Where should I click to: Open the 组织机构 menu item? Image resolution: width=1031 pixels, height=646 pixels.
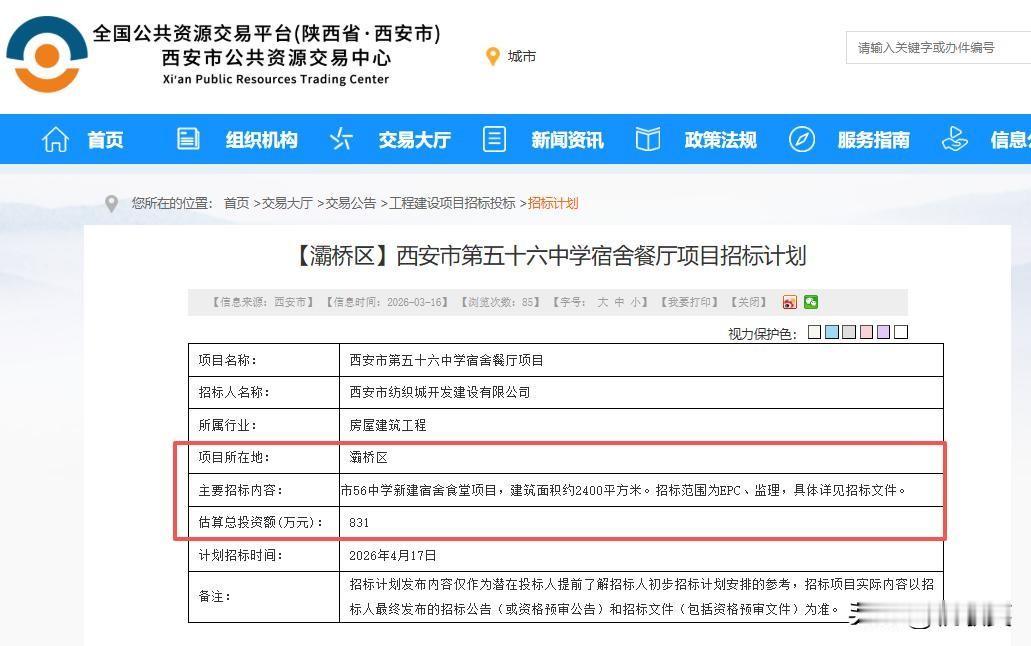pyautogui.click(x=260, y=140)
